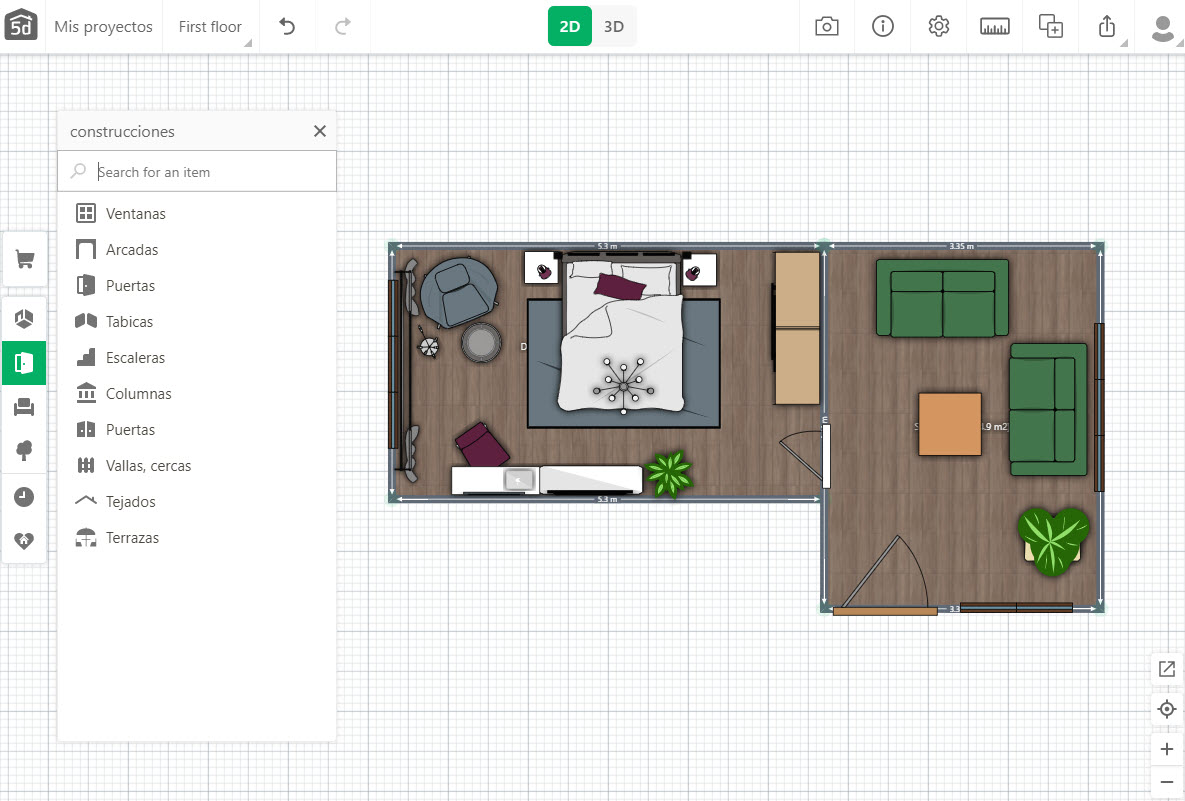Click the zoom in plus button
1185x801 pixels.
[1166, 749]
